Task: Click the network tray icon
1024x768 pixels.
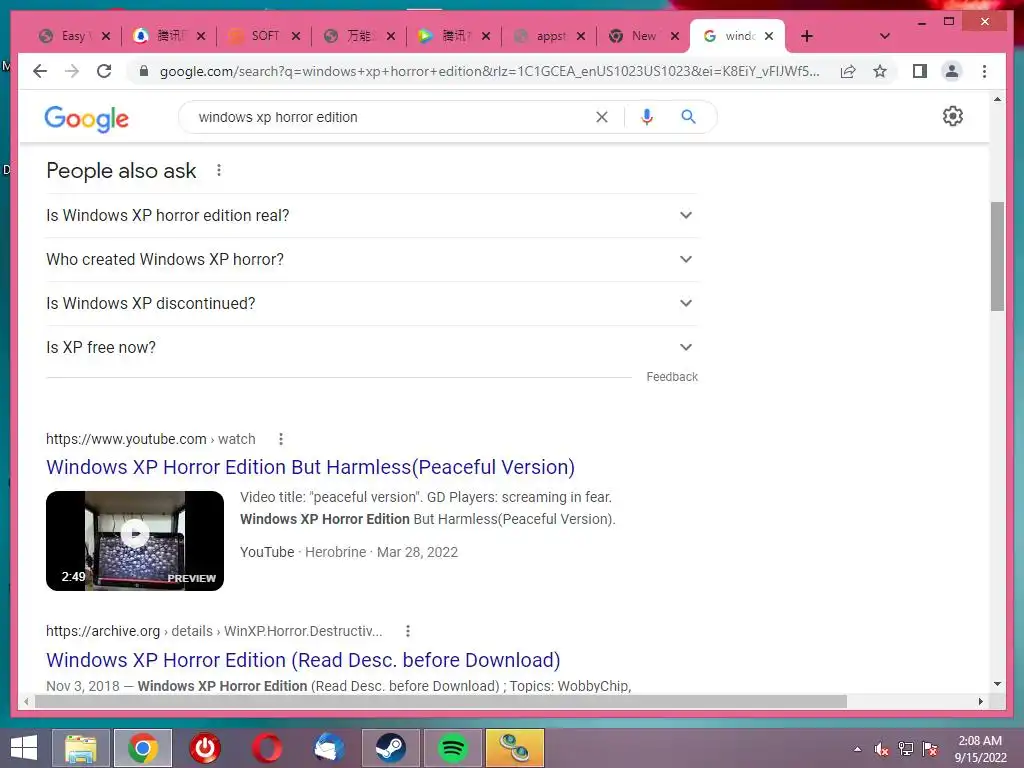Action: coord(906,749)
